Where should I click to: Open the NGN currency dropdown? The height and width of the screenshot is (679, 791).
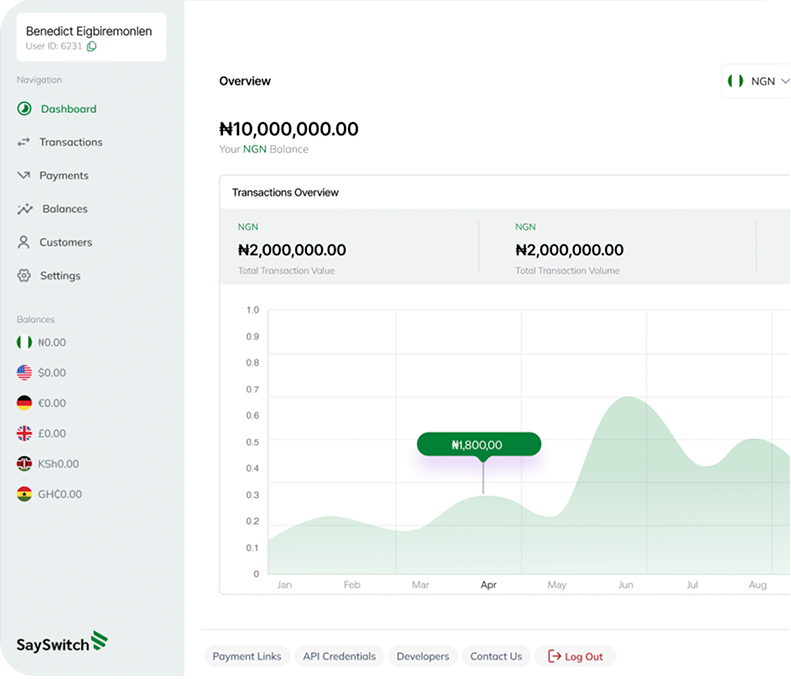tap(758, 81)
